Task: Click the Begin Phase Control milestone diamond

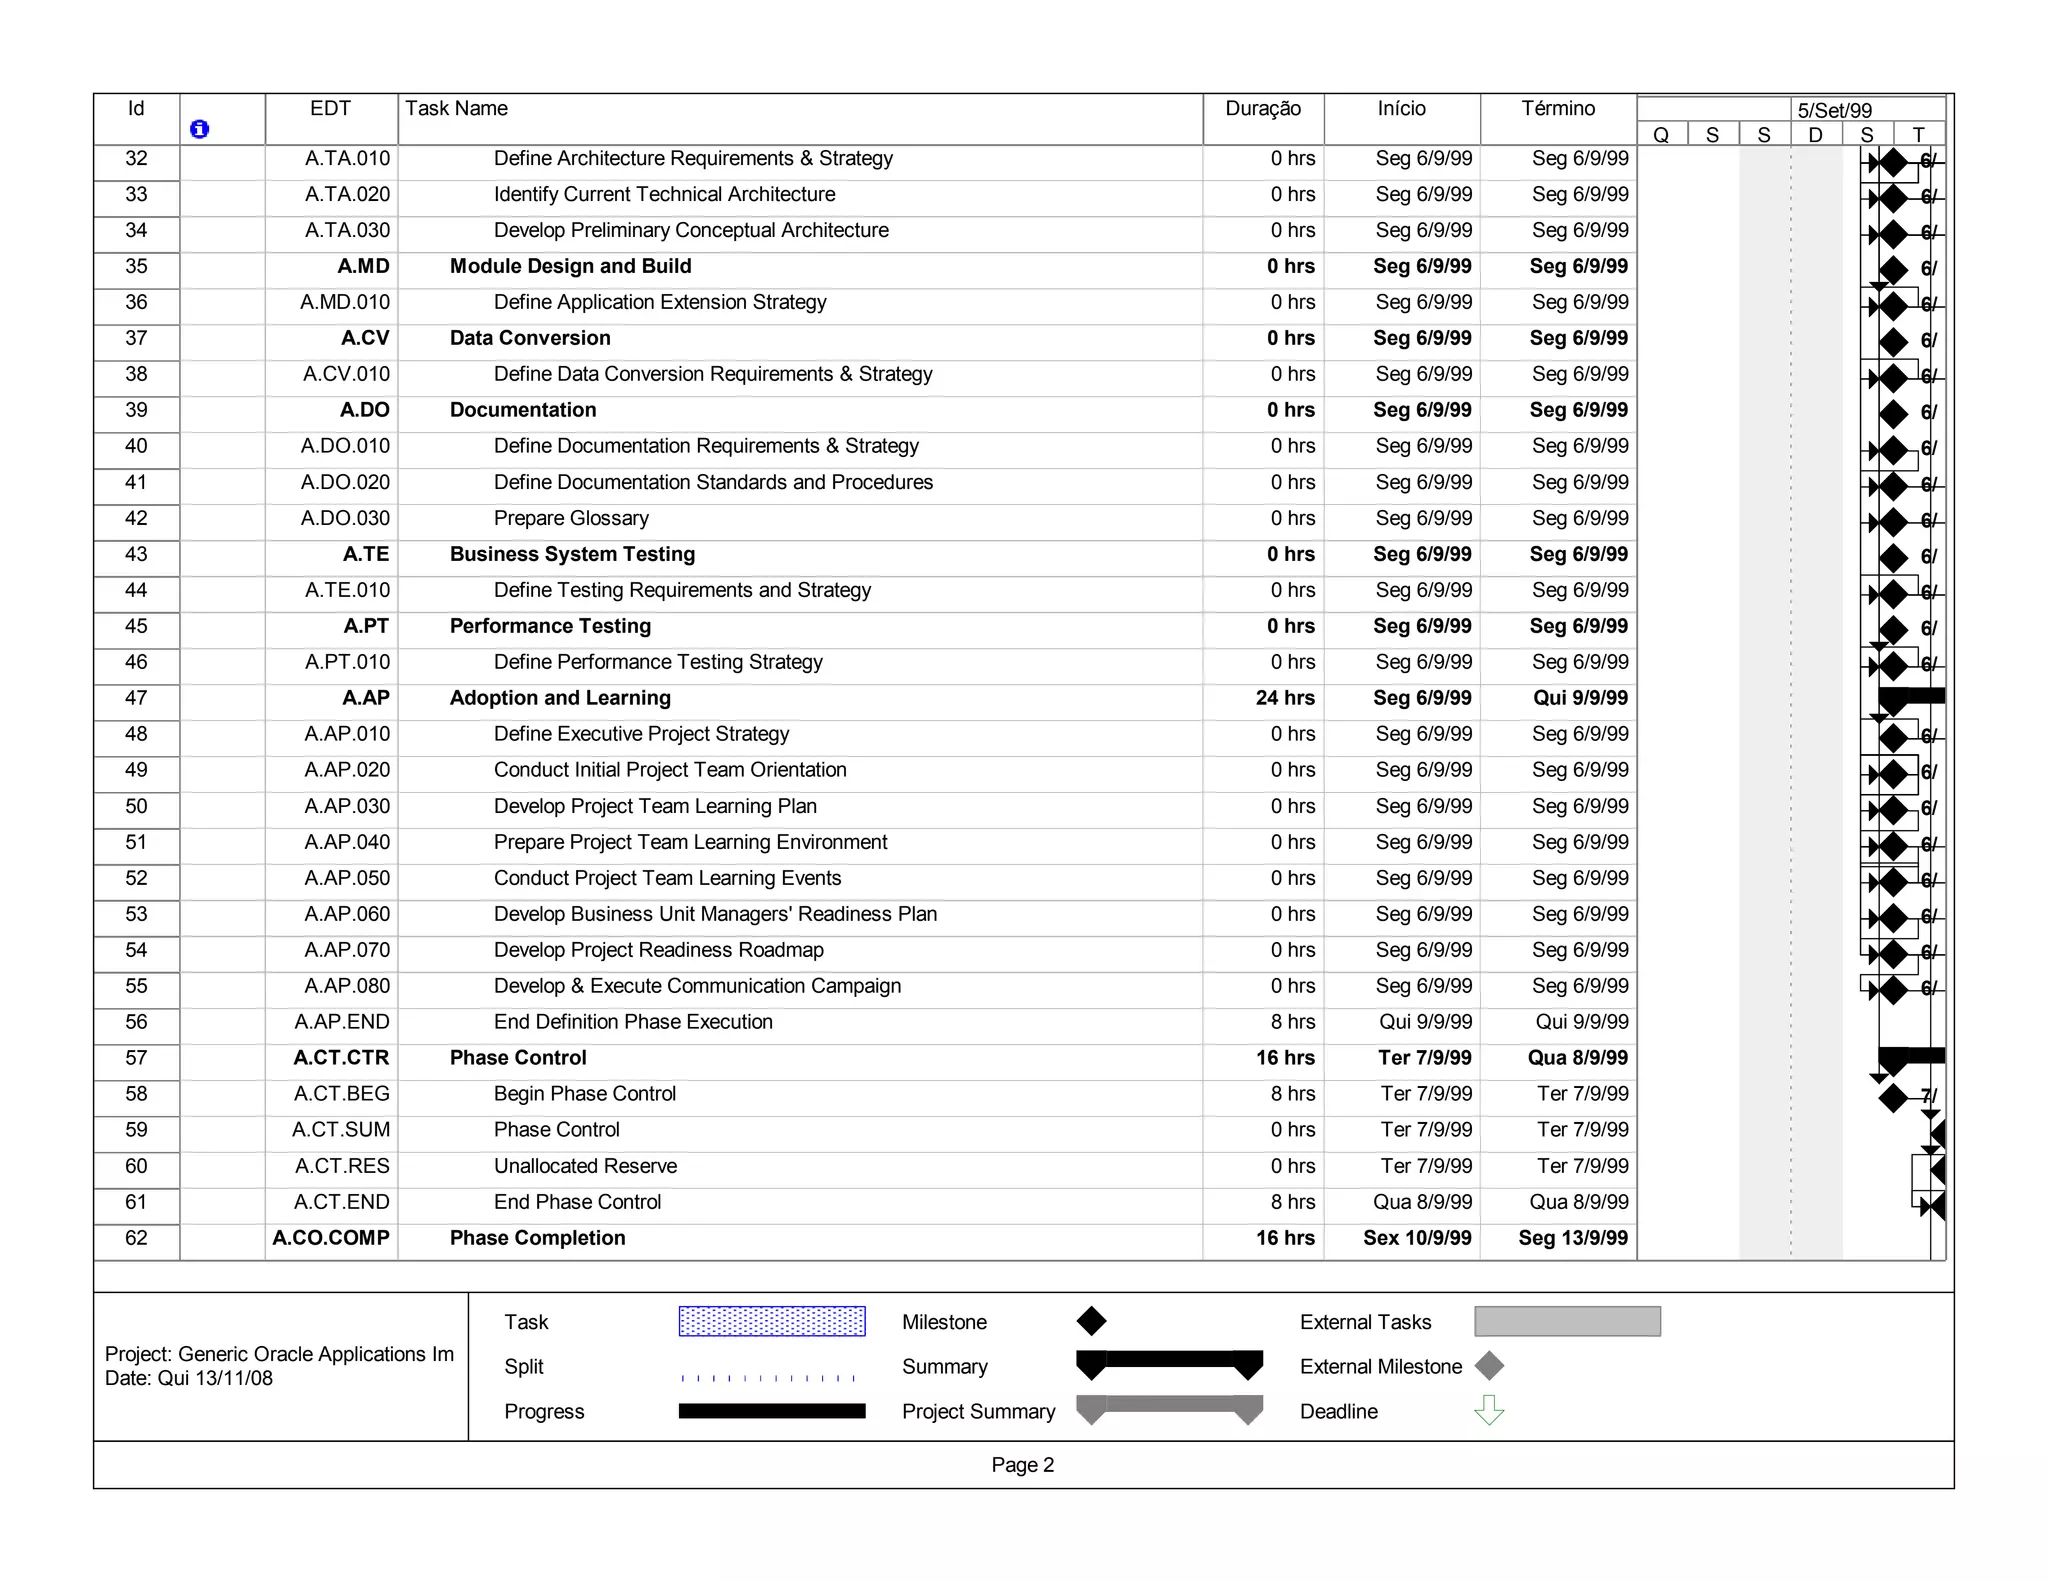Action: [x=1893, y=1097]
